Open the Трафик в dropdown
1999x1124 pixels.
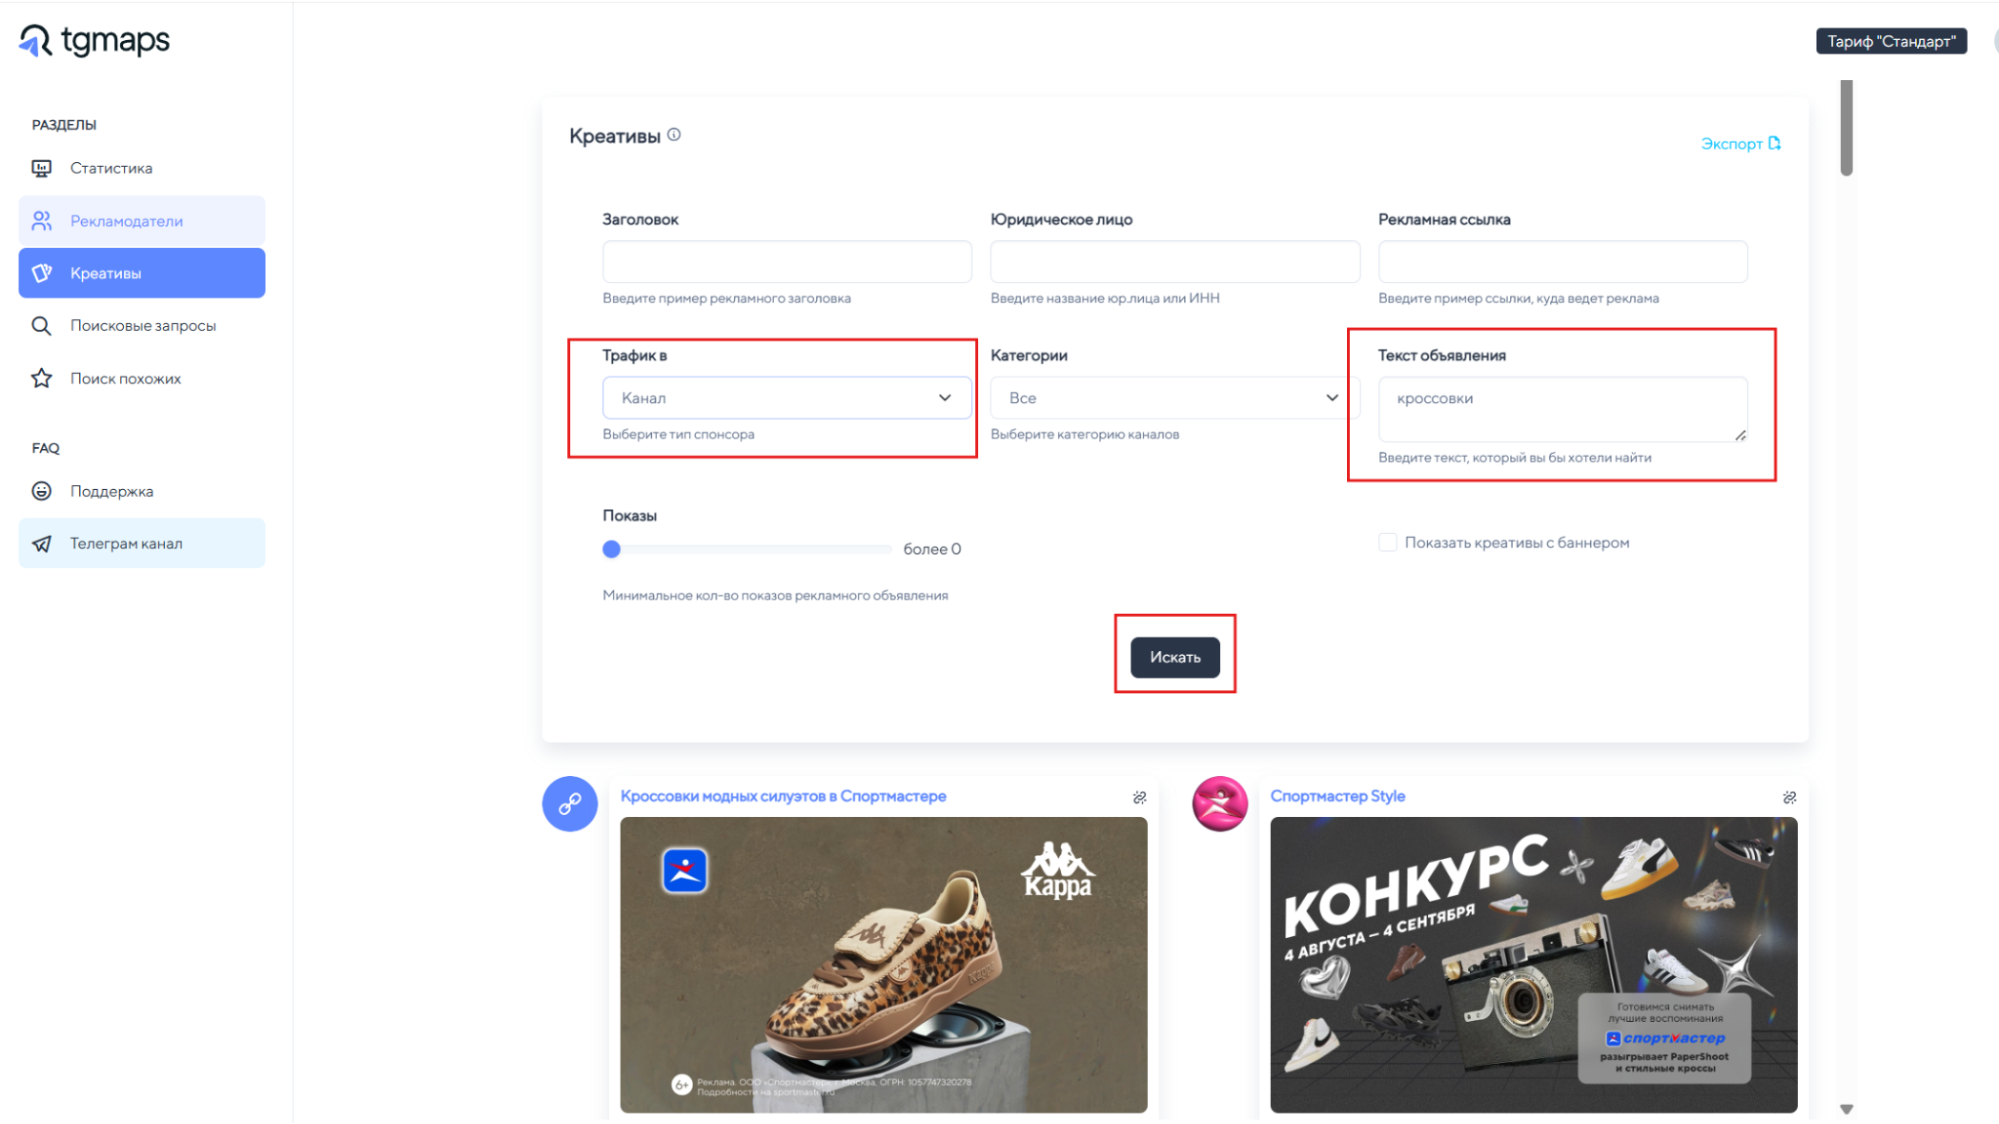pos(786,398)
